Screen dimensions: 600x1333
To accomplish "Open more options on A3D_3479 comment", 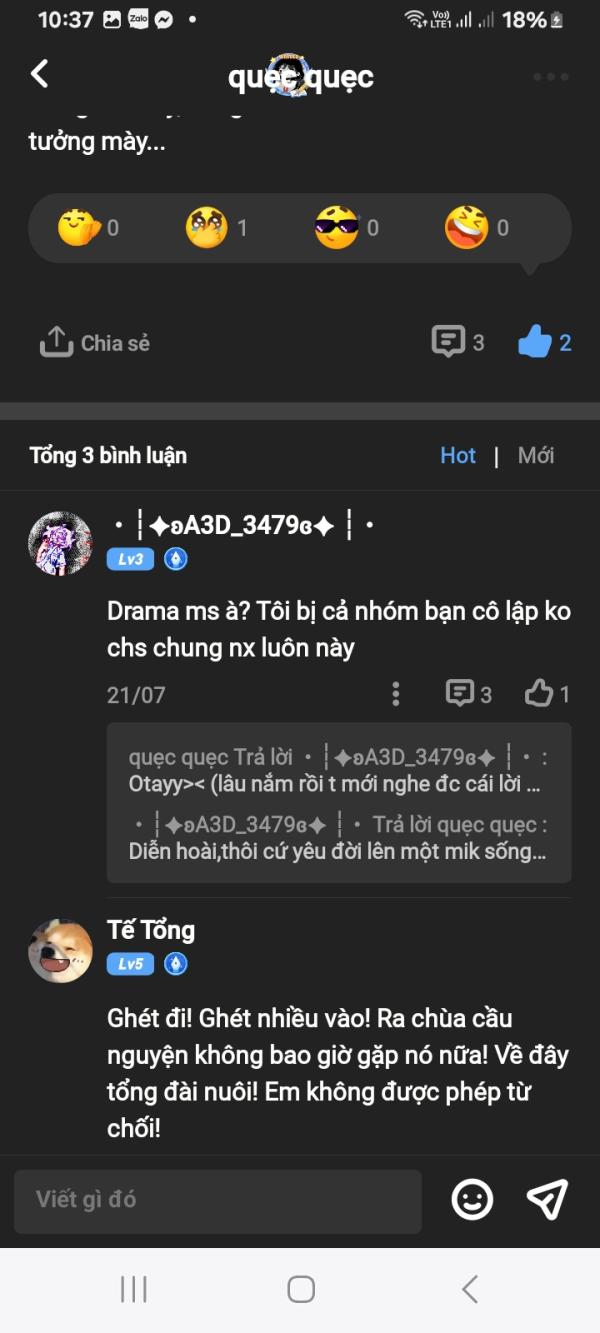I will point(396,694).
